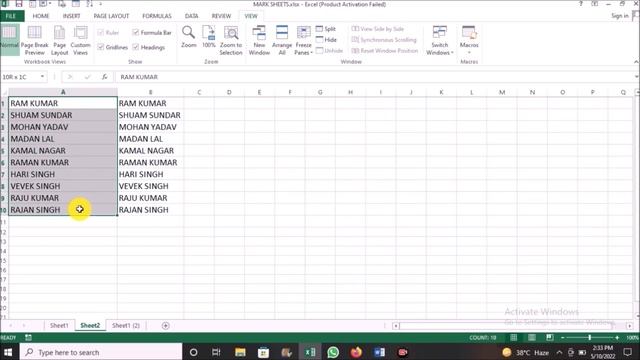640x360 pixels.
Task: Click Page Break Preview status bar icon
Action: 550,338
